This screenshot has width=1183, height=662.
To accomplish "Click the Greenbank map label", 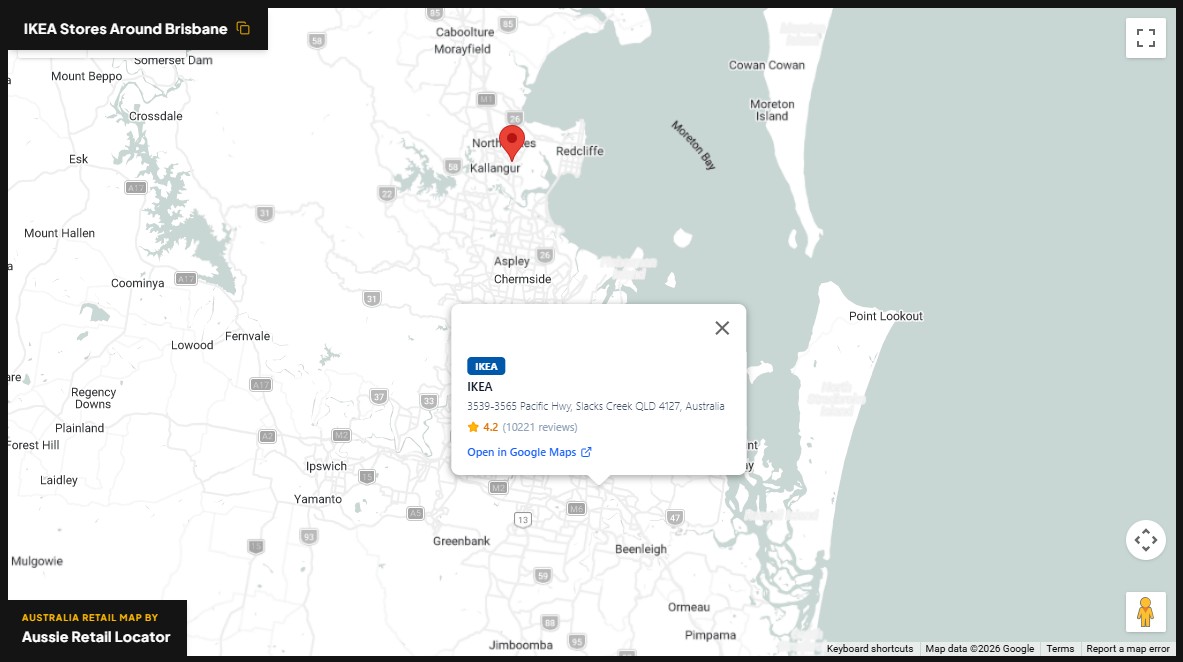I will pos(461,541).
